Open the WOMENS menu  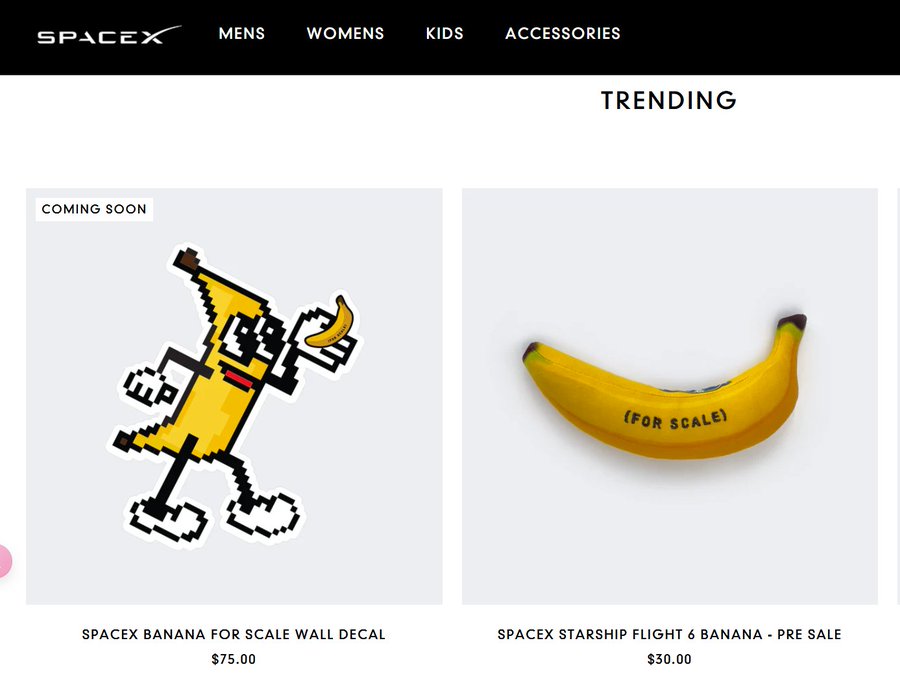click(345, 33)
